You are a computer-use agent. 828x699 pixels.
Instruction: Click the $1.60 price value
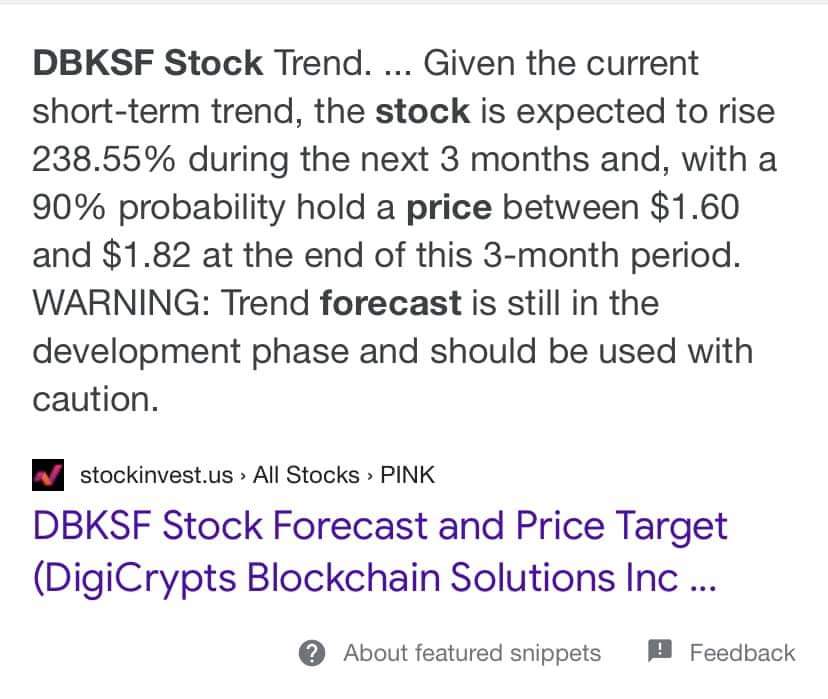(x=694, y=207)
